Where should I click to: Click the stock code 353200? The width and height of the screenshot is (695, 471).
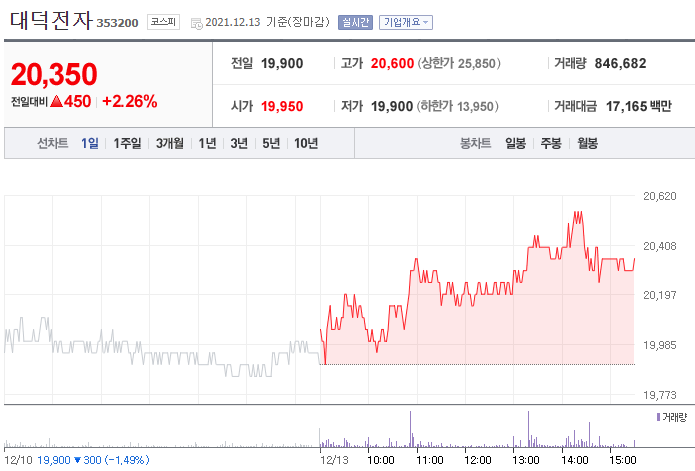click(x=117, y=23)
